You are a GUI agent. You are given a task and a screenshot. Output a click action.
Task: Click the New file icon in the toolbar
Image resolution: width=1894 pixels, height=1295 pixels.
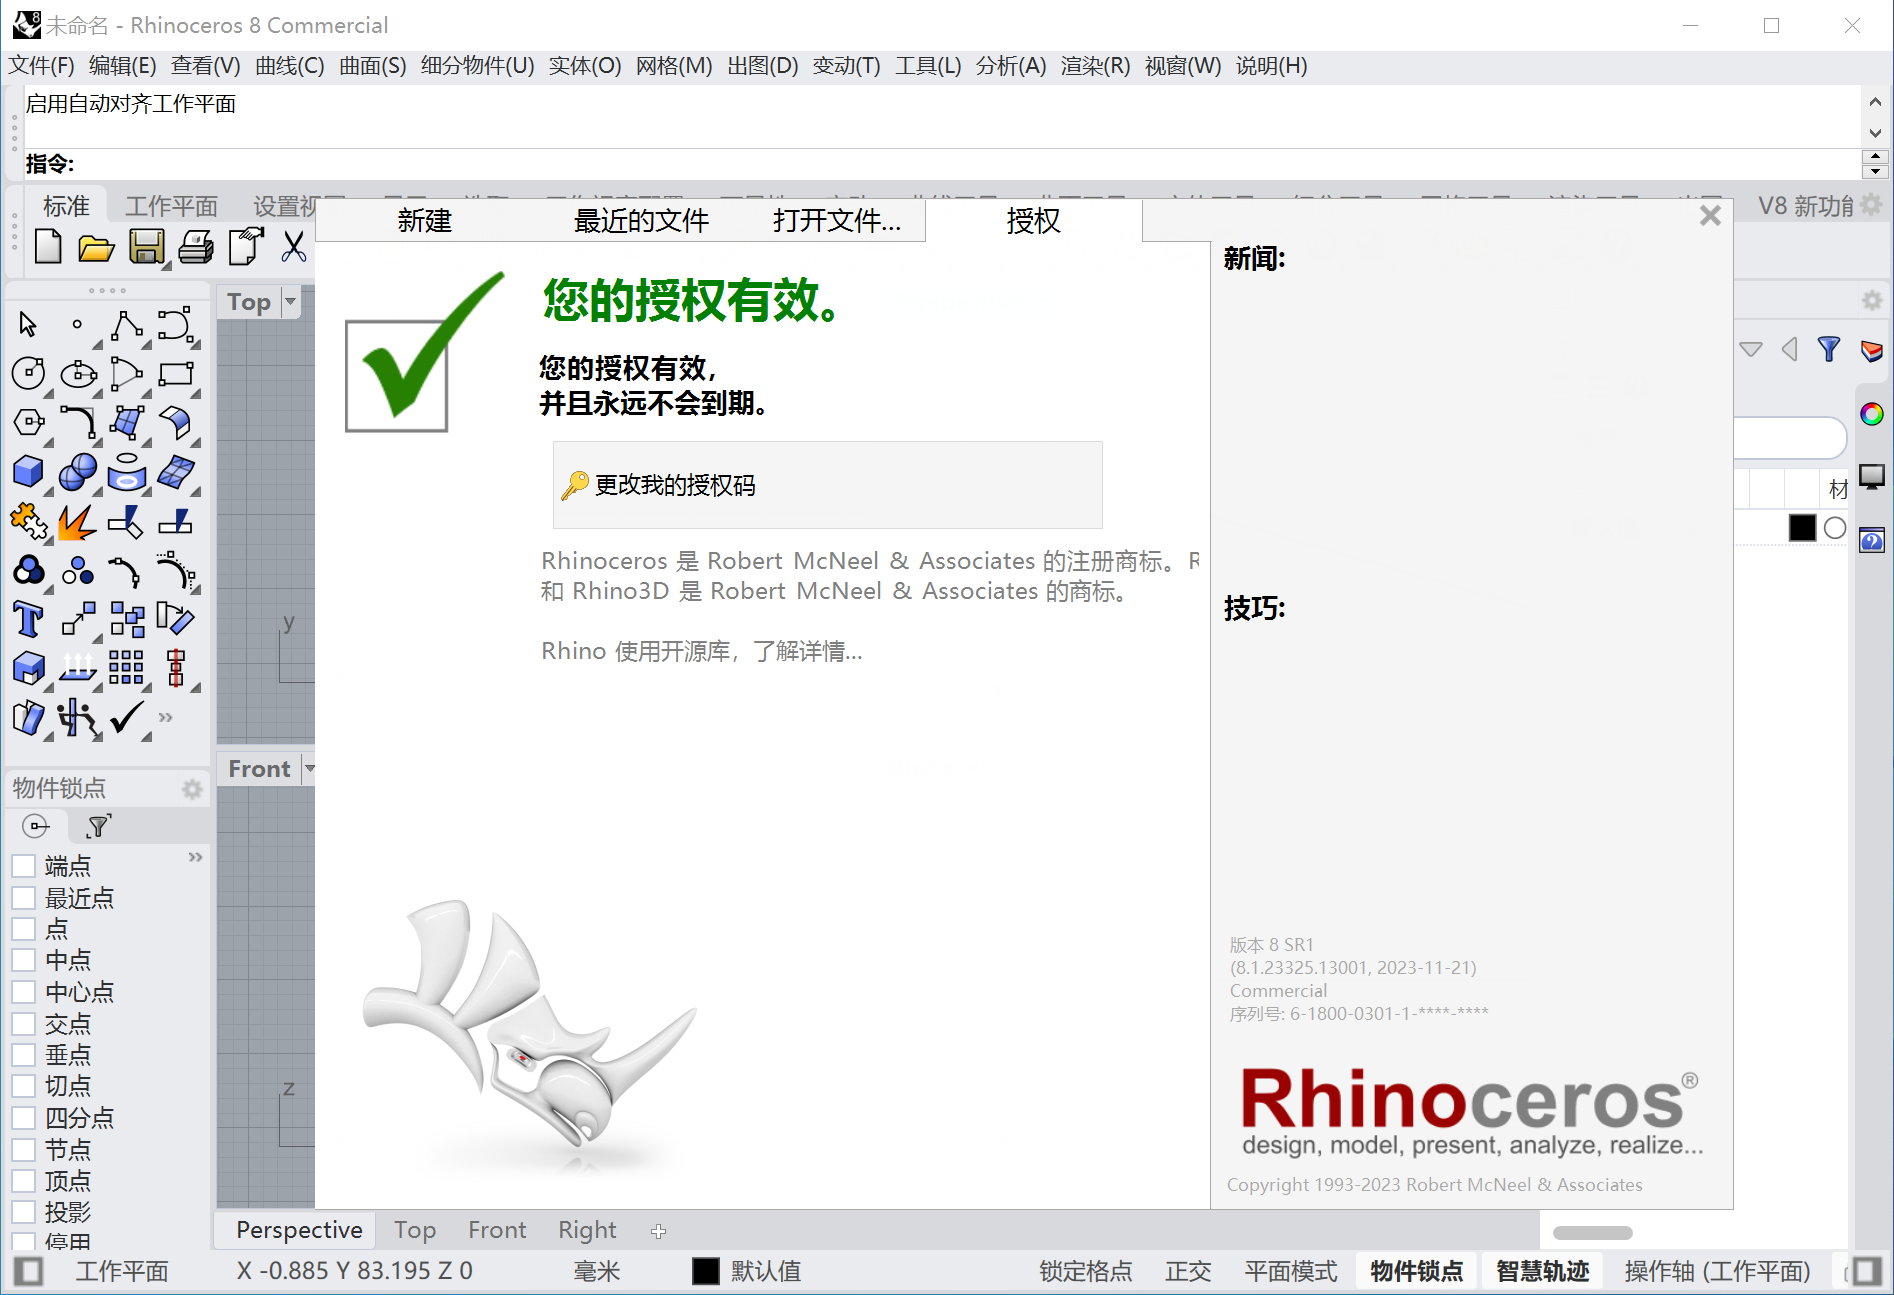tap(47, 246)
